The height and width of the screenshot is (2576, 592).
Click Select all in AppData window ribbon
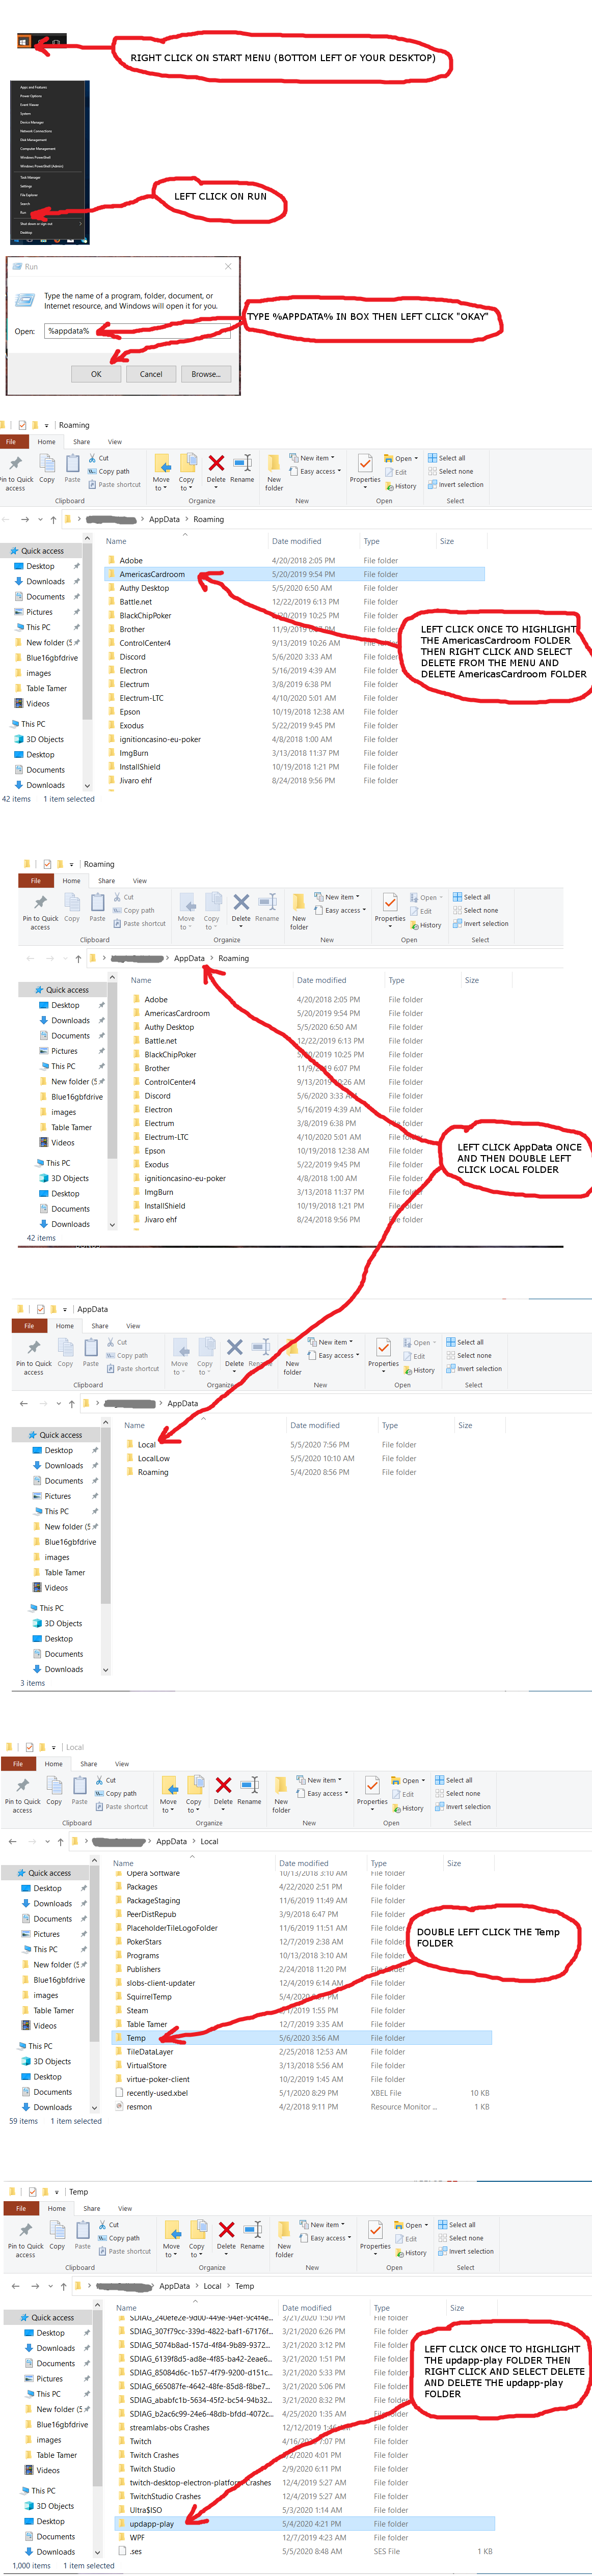(465, 1342)
